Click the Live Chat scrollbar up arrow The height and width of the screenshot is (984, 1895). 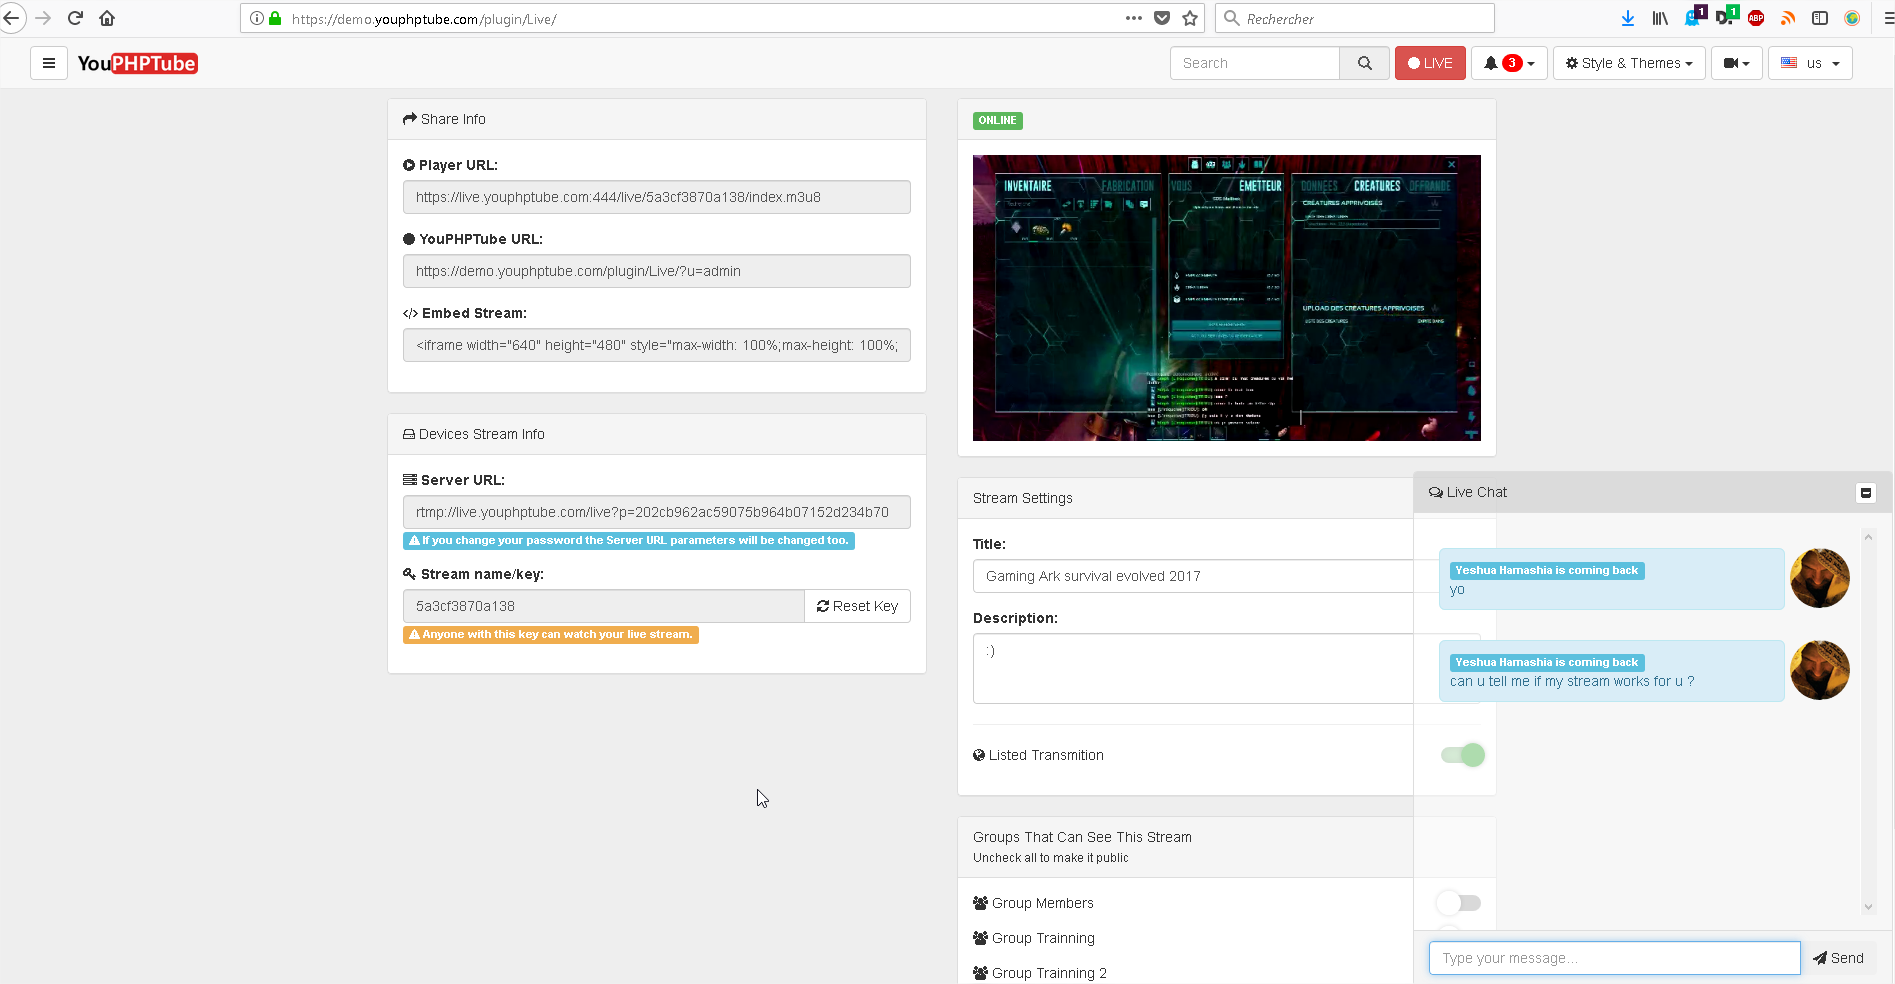point(1868,537)
